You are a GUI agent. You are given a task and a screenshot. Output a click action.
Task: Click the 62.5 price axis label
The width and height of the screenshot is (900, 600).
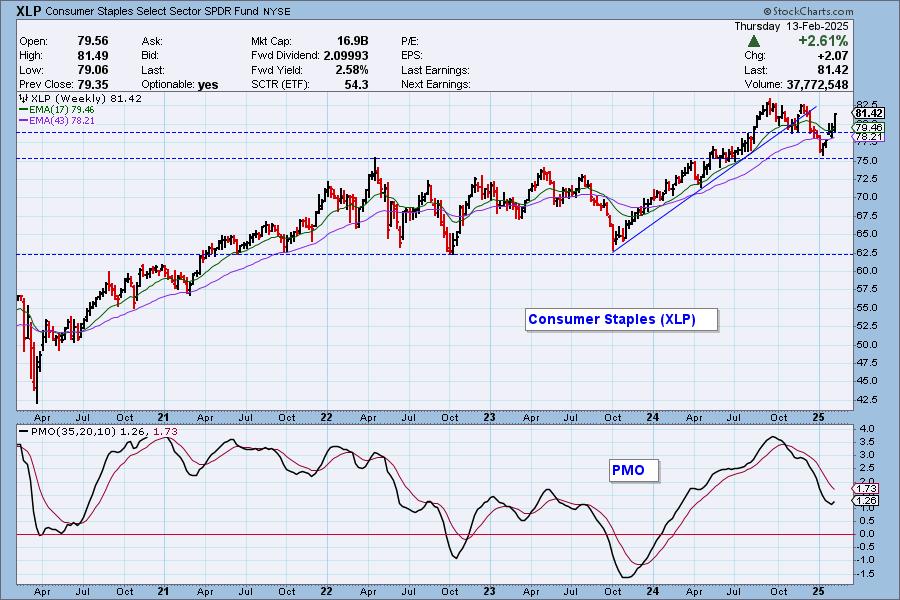pos(867,253)
